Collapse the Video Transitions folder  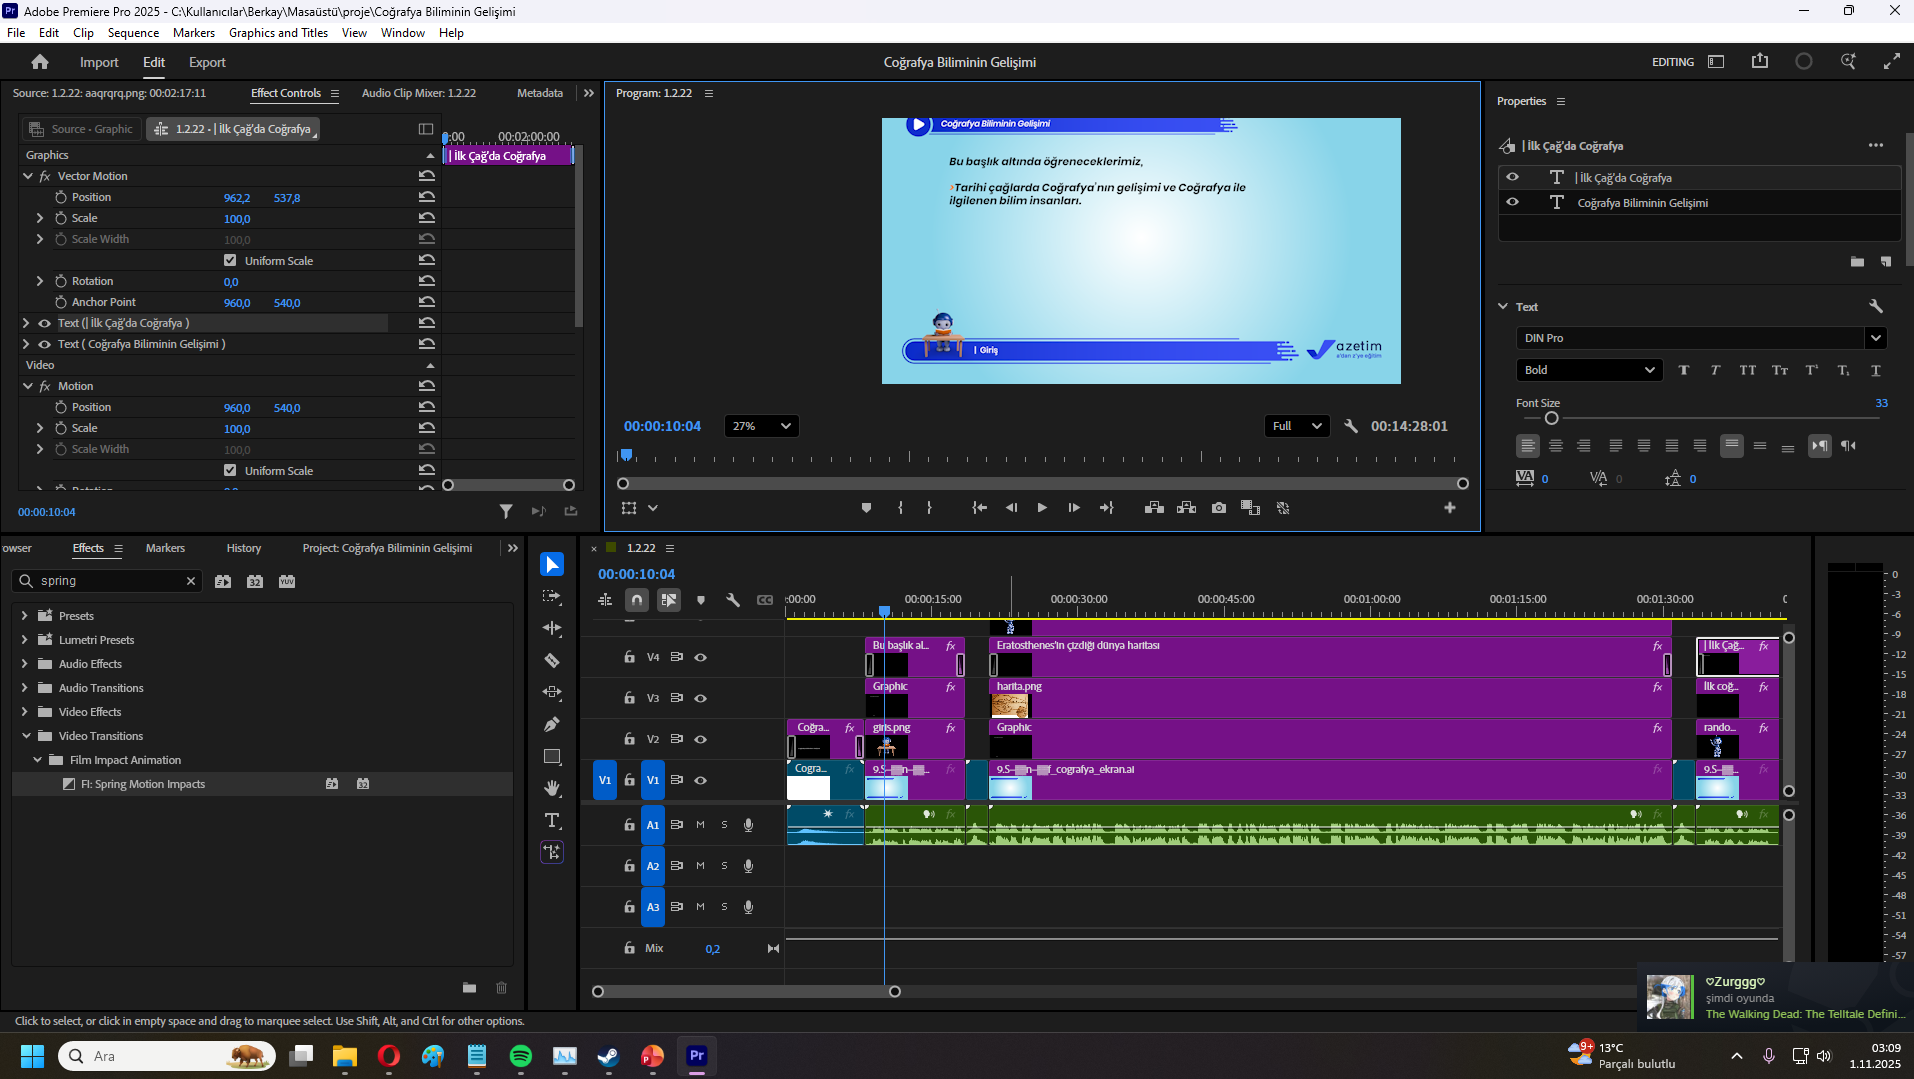(26, 736)
